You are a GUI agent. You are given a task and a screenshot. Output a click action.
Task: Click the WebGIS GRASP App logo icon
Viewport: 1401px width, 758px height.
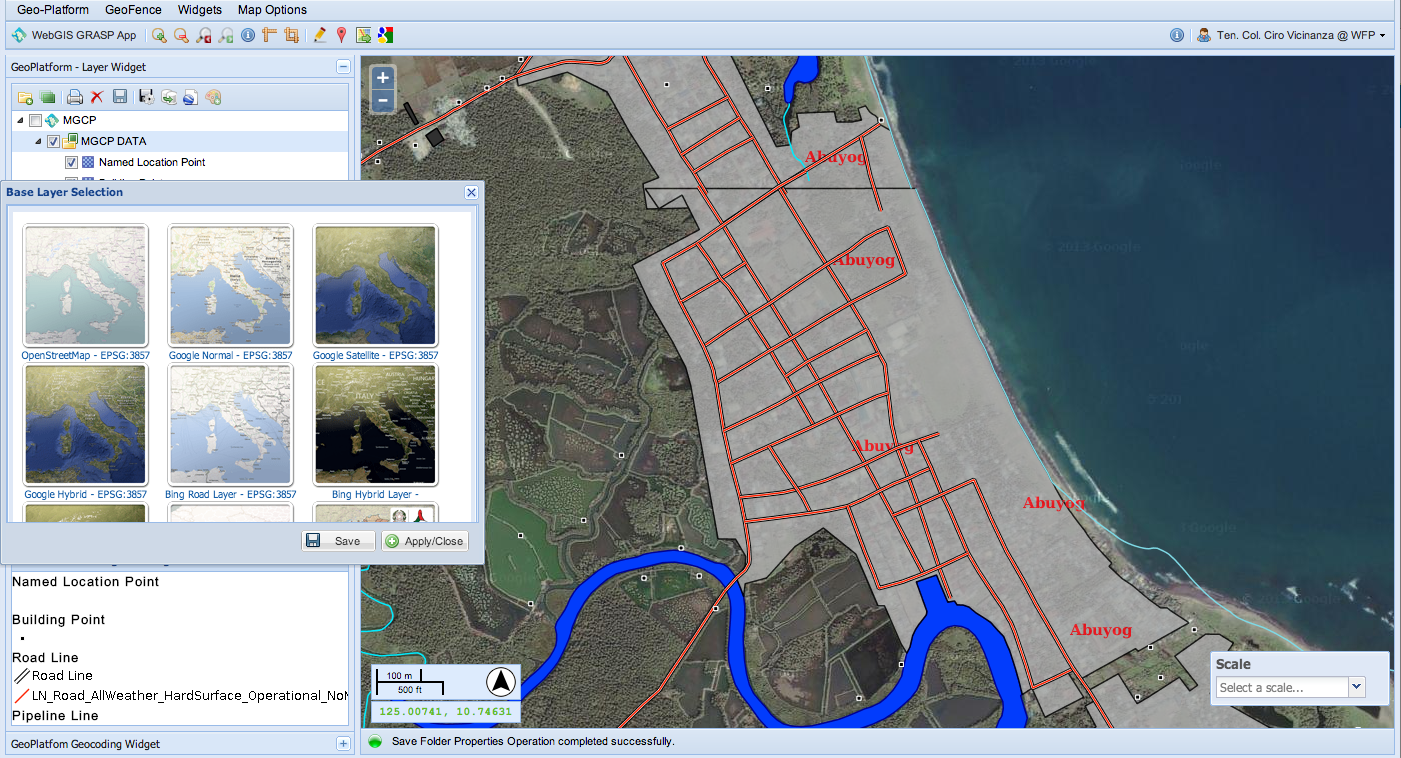(x=19, y=35)
